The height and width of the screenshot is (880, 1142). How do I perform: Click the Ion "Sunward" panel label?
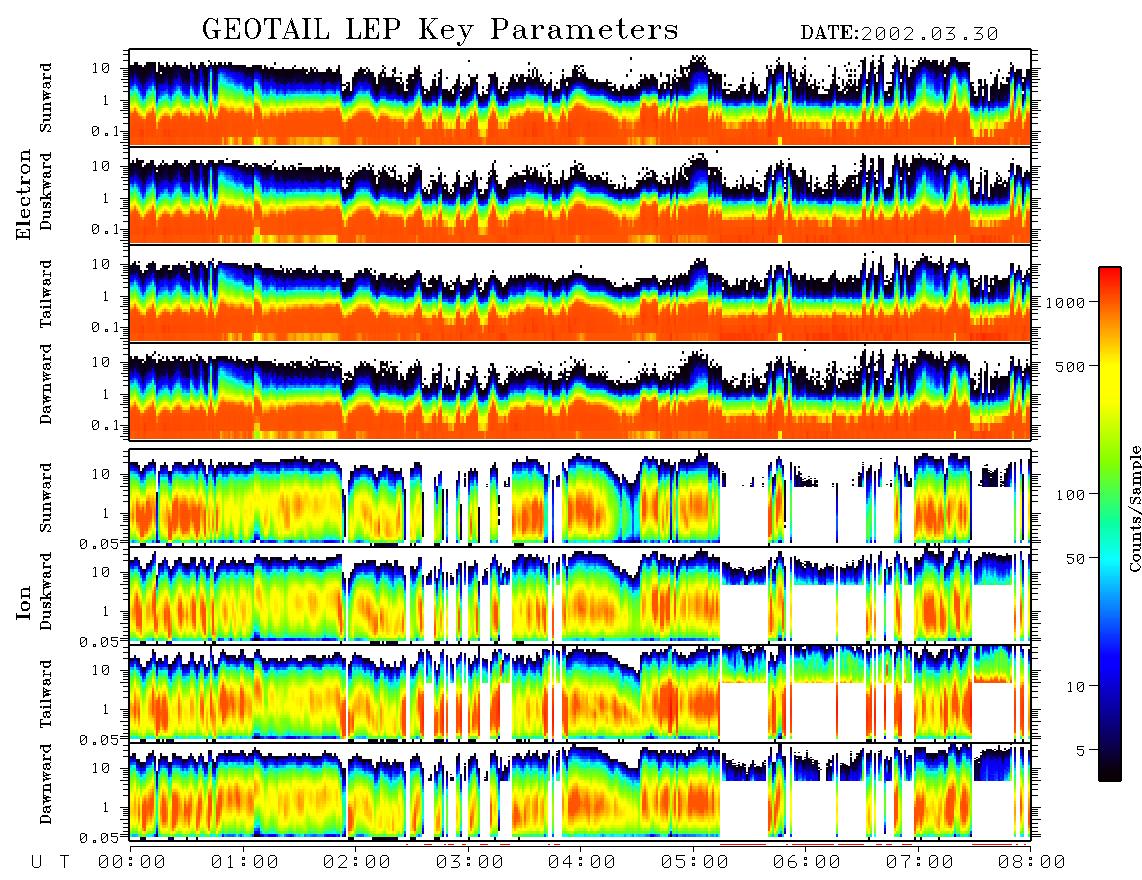(x=46, y=497)
